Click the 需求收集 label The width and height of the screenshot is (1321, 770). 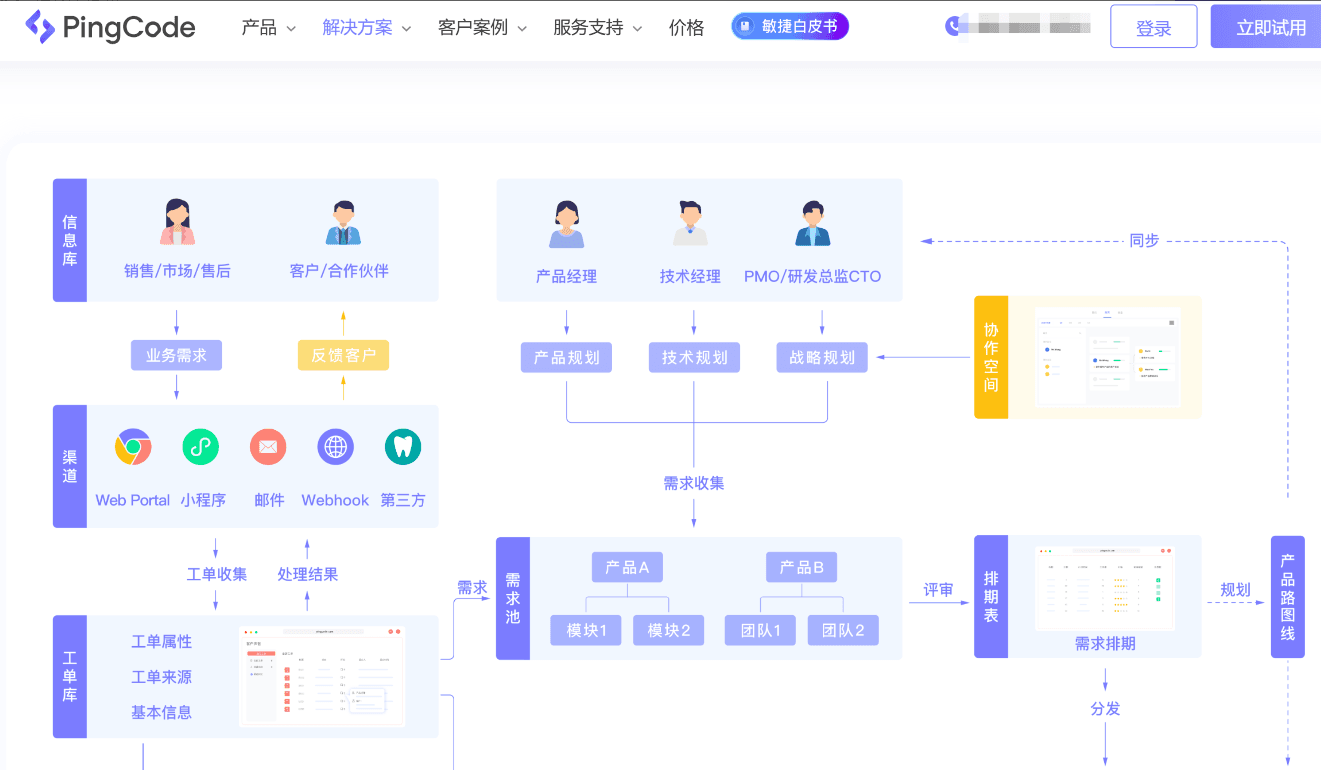click(x=694, y=483)
